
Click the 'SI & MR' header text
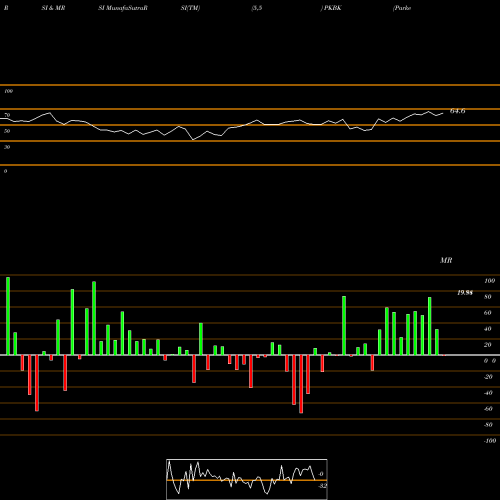point(53,8)
